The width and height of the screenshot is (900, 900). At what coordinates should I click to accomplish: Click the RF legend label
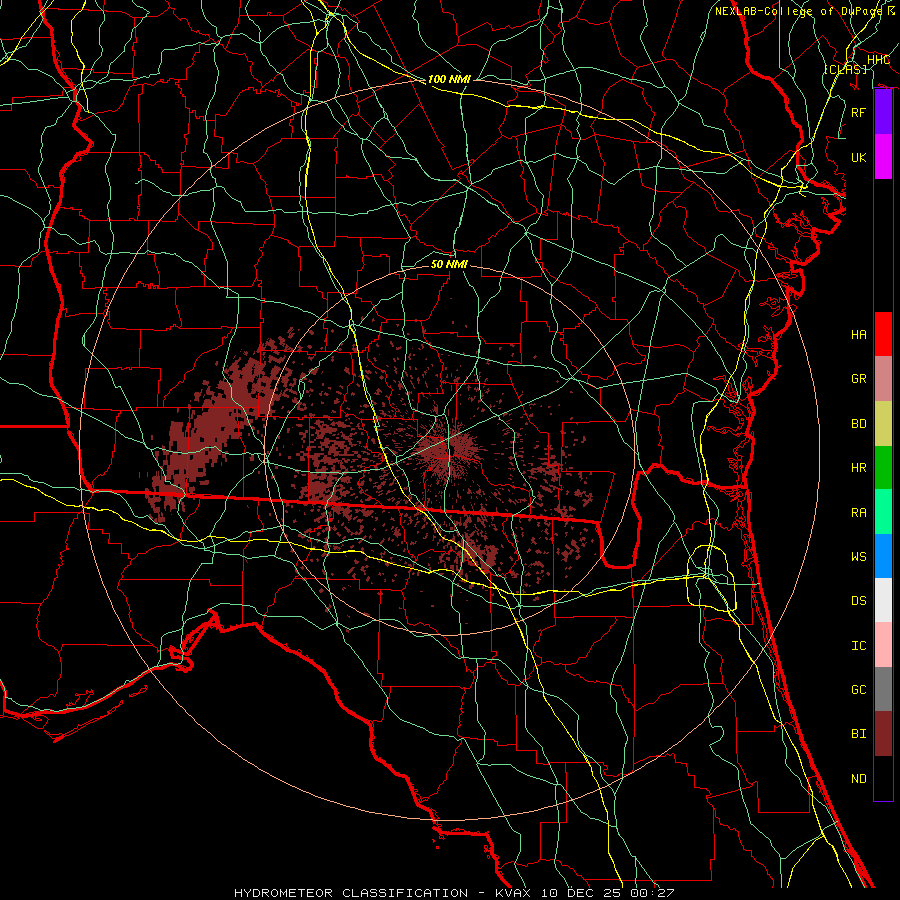859,112
